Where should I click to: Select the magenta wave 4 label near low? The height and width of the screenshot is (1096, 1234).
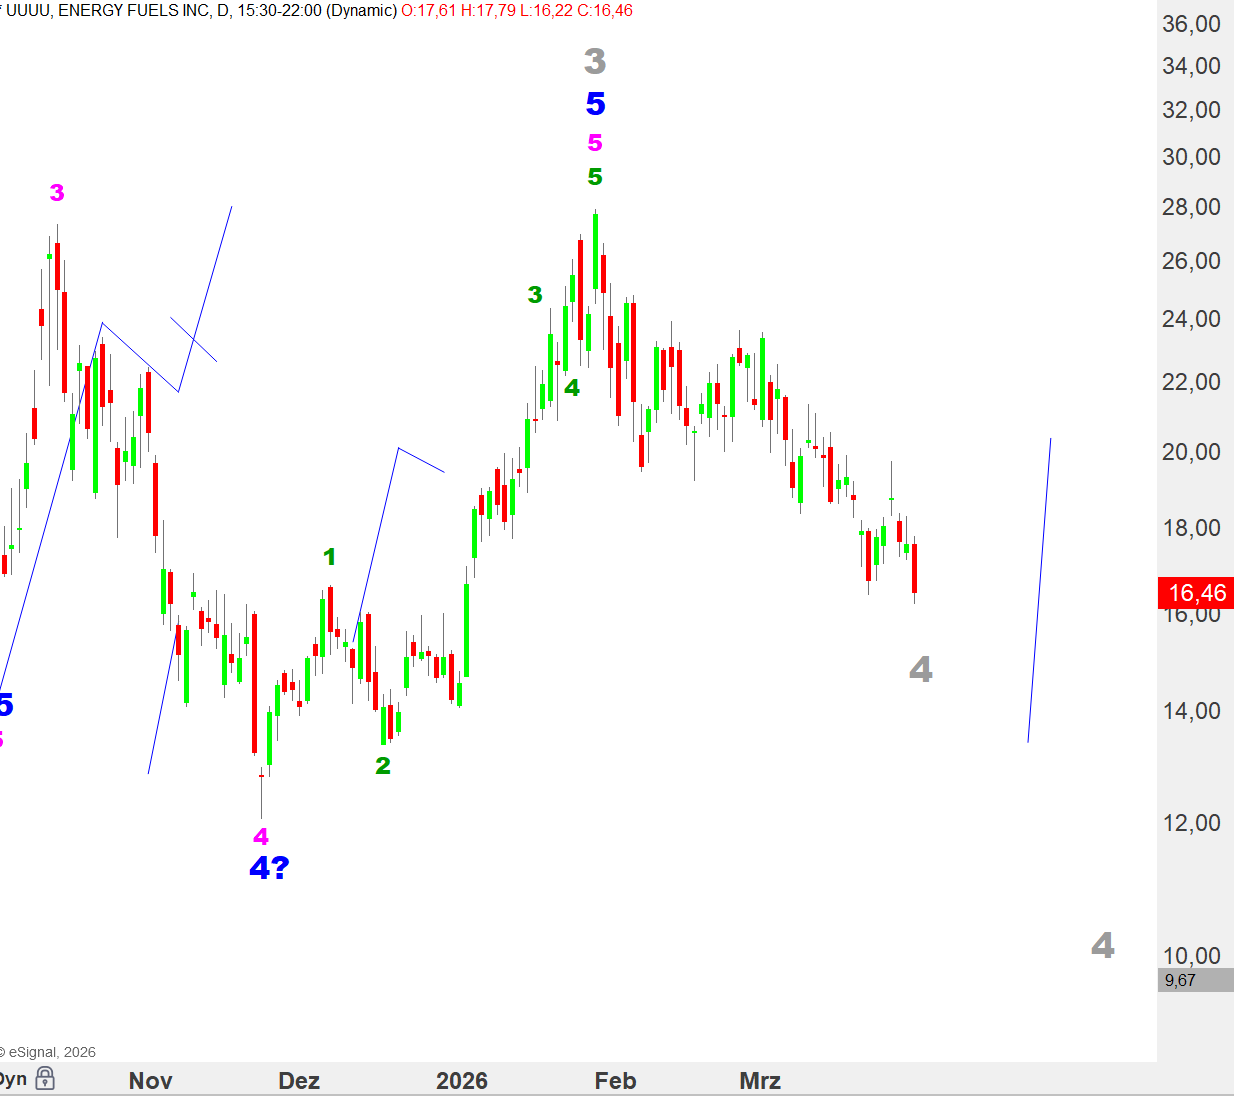261,836
